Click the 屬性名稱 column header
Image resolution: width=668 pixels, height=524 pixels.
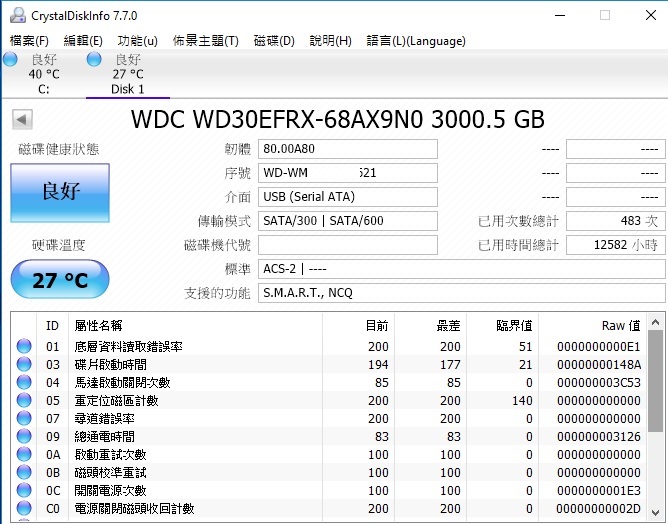click(x=195, y=325)
